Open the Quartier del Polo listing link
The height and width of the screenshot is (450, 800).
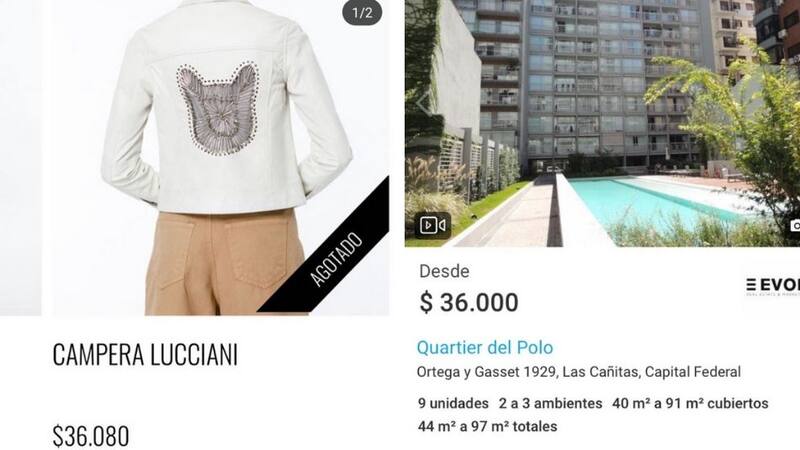(x=485, y=347)
